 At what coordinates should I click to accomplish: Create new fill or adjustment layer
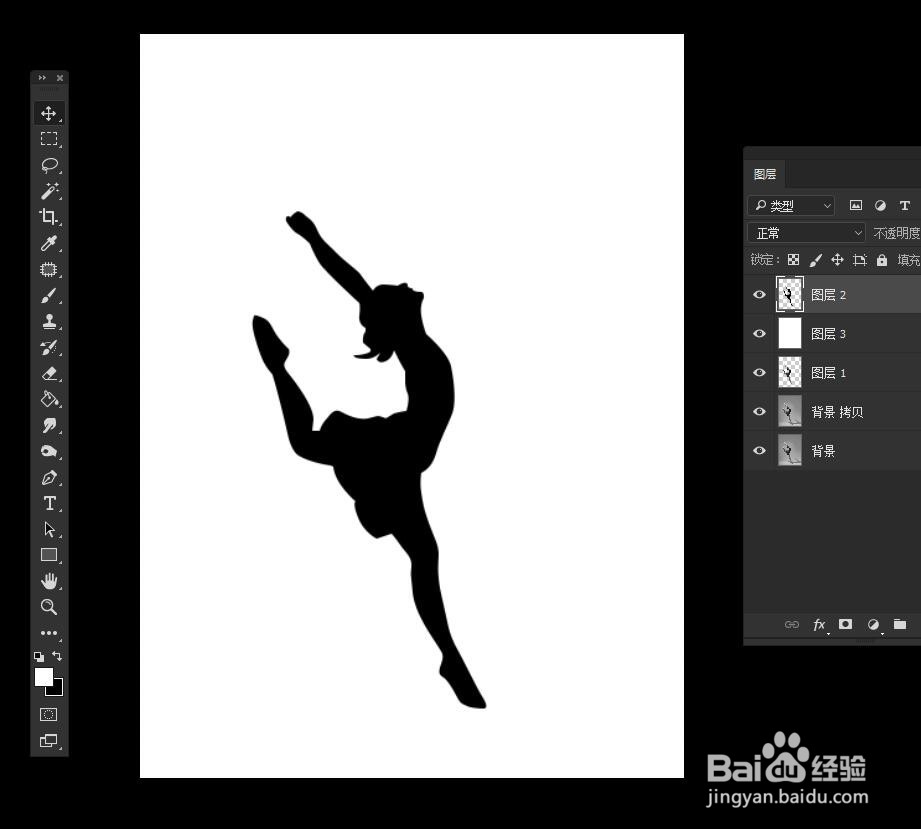873,625
